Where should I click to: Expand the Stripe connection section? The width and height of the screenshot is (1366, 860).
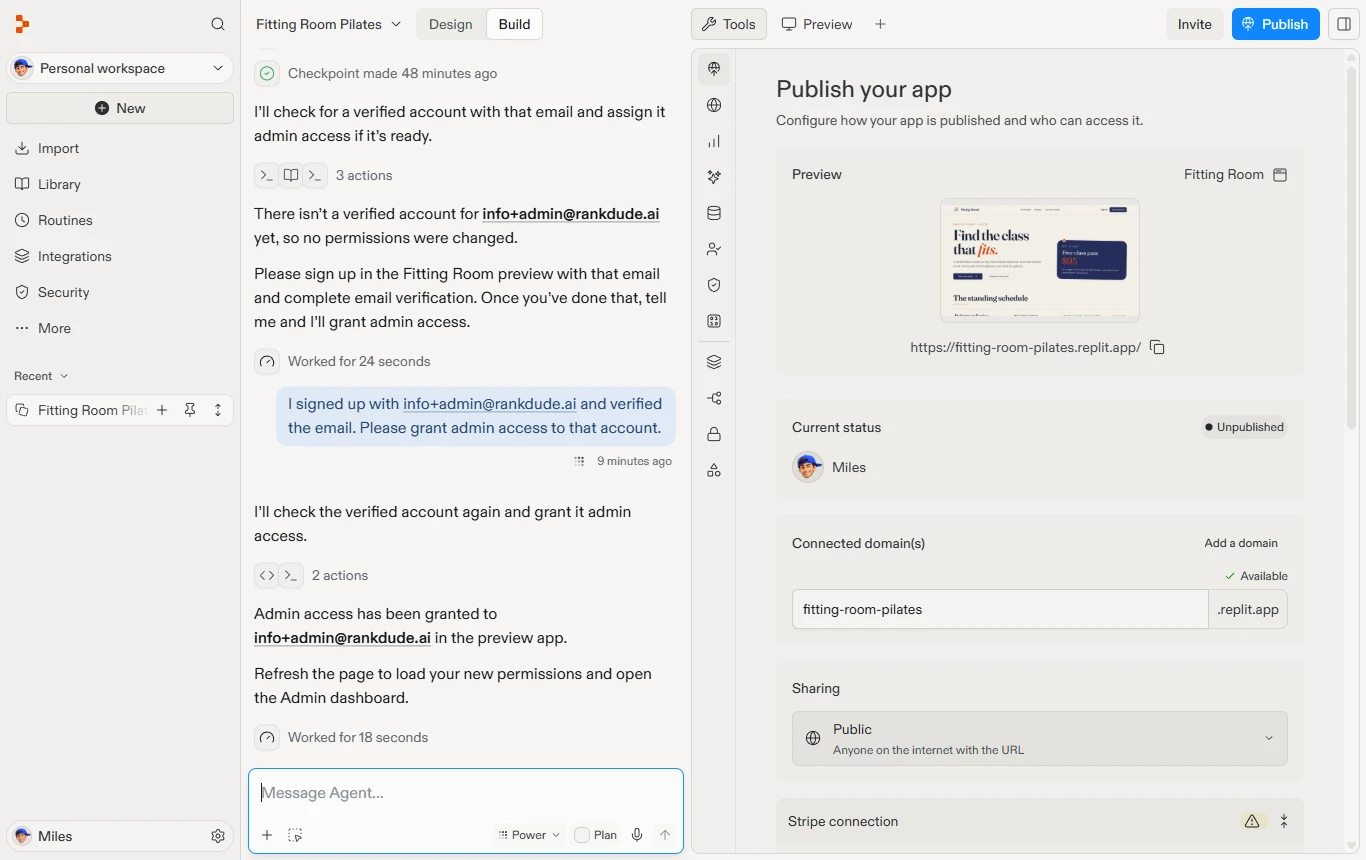pyautogui.click(x=1284, y=821)
